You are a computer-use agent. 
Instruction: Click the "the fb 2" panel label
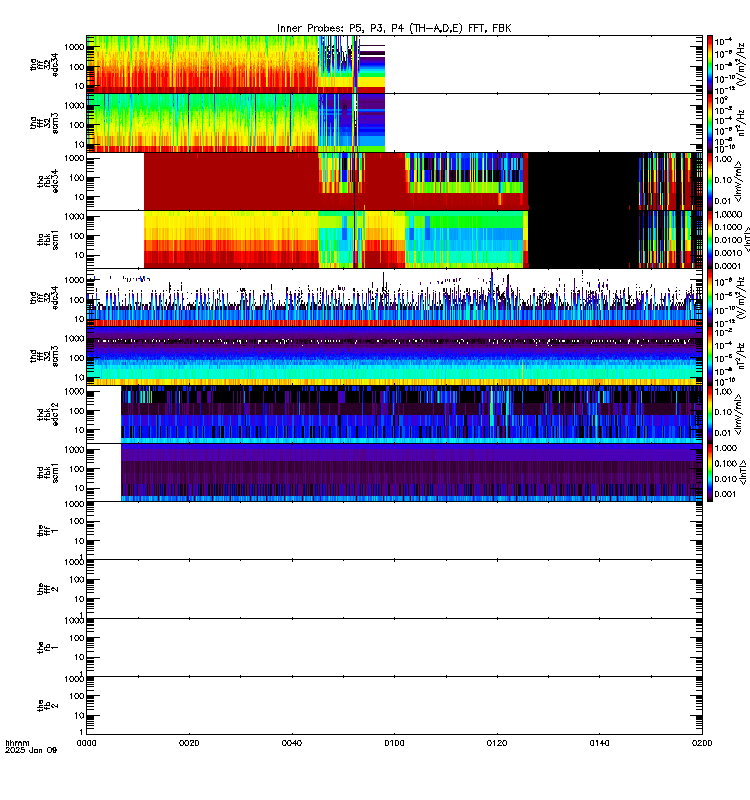[48, 706]
